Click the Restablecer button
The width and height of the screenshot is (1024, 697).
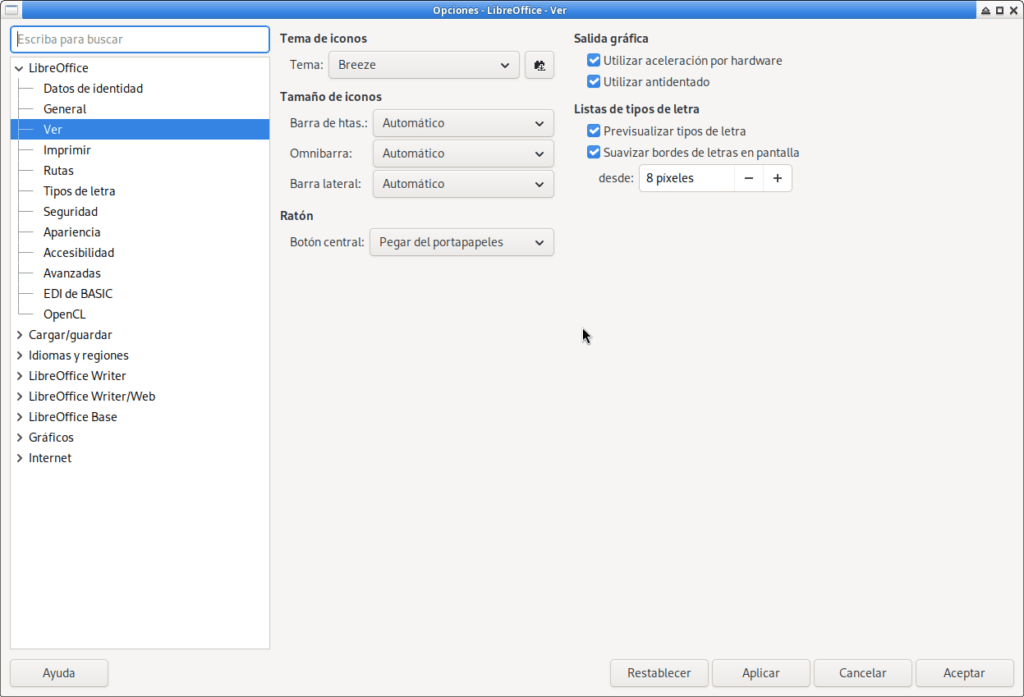(x=659, y=673)
